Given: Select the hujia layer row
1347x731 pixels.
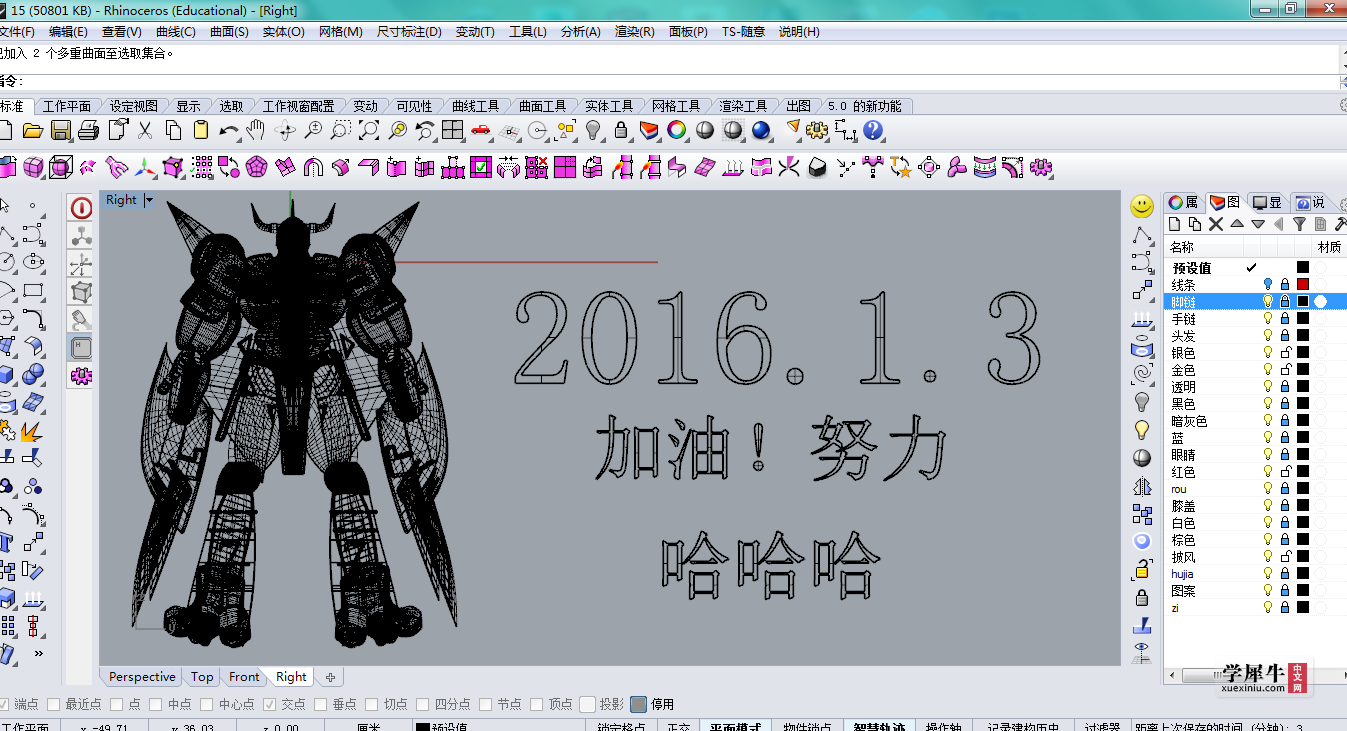Looking at the screenshot, I should click(1255, 573).
